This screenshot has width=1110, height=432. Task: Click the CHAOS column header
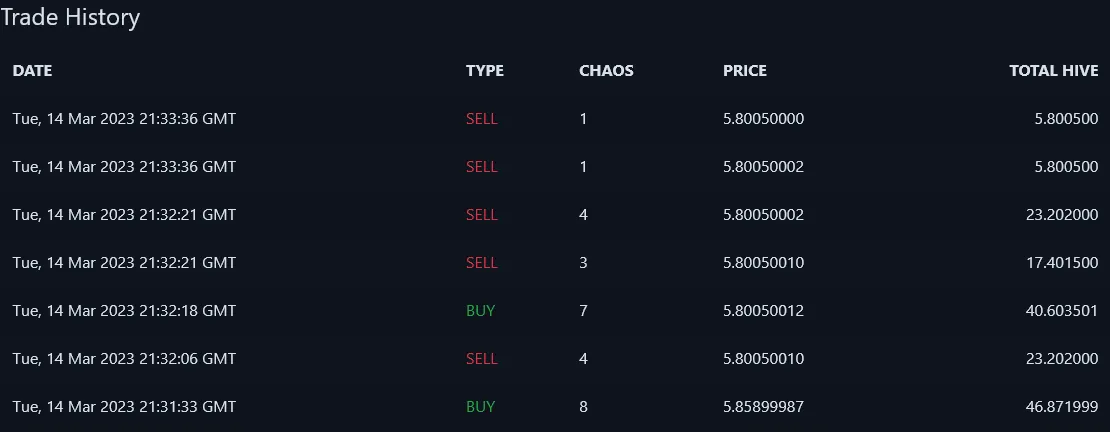(x=606, y=71)
